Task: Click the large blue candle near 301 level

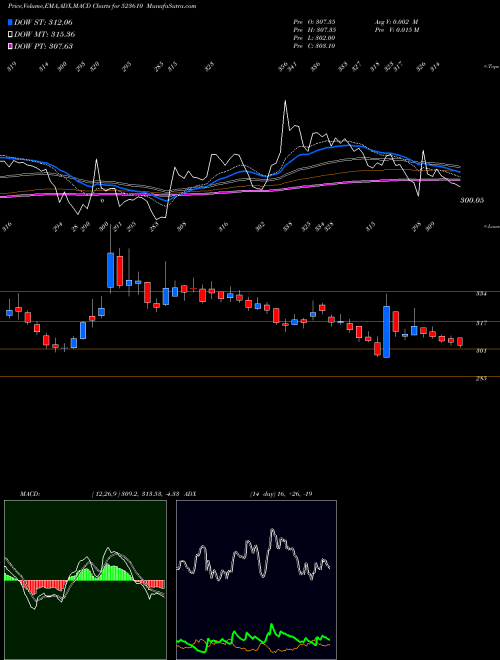Action: coord(386,332)
